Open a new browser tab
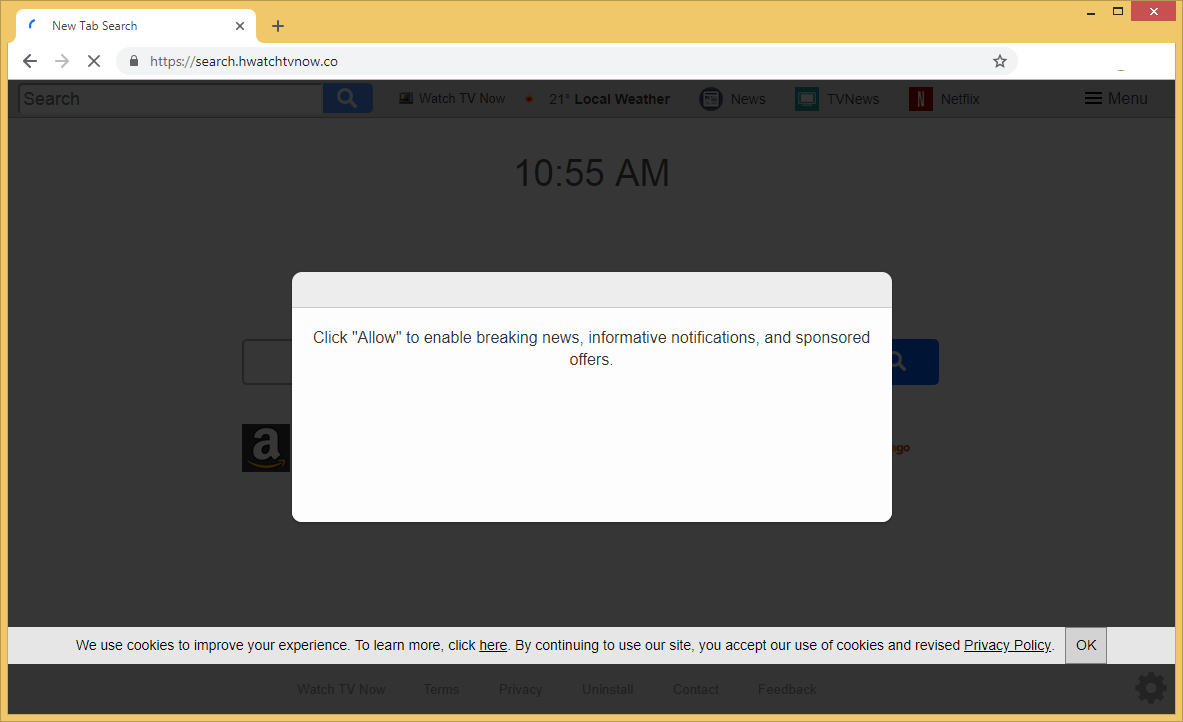 [278, 26]
